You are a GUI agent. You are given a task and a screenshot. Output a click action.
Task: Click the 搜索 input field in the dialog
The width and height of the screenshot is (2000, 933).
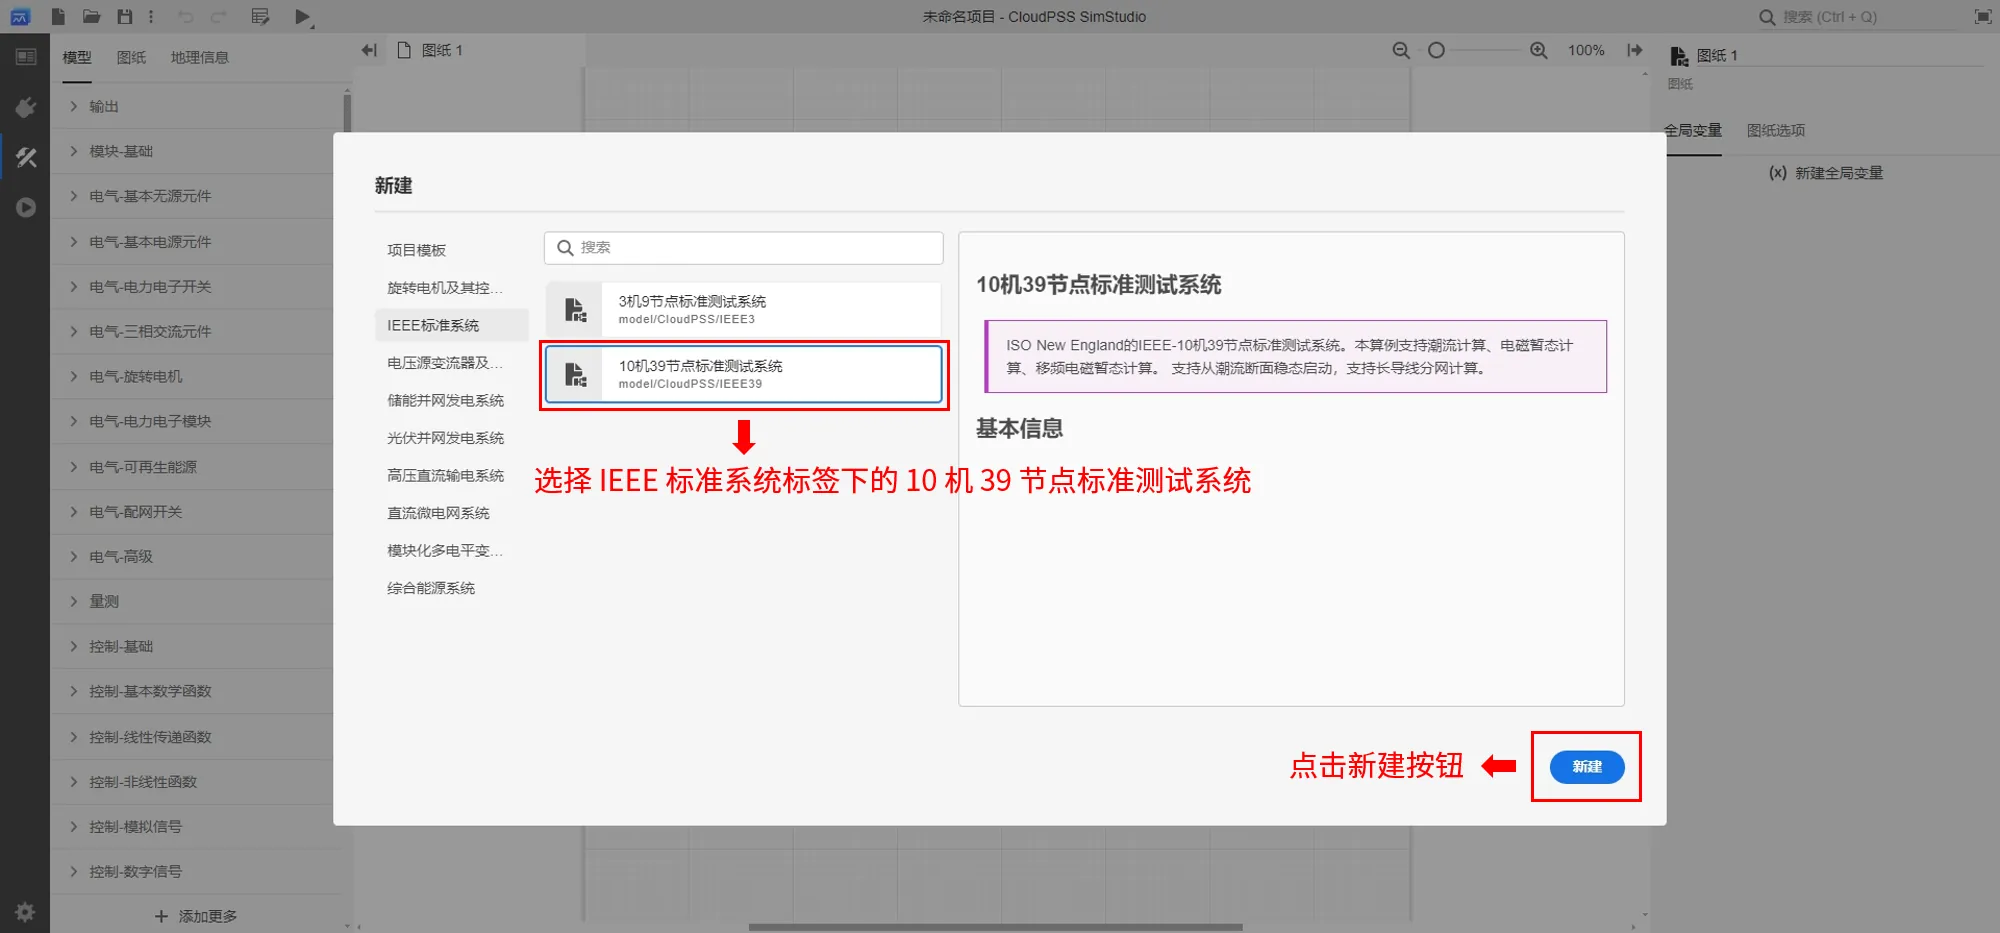742,247
